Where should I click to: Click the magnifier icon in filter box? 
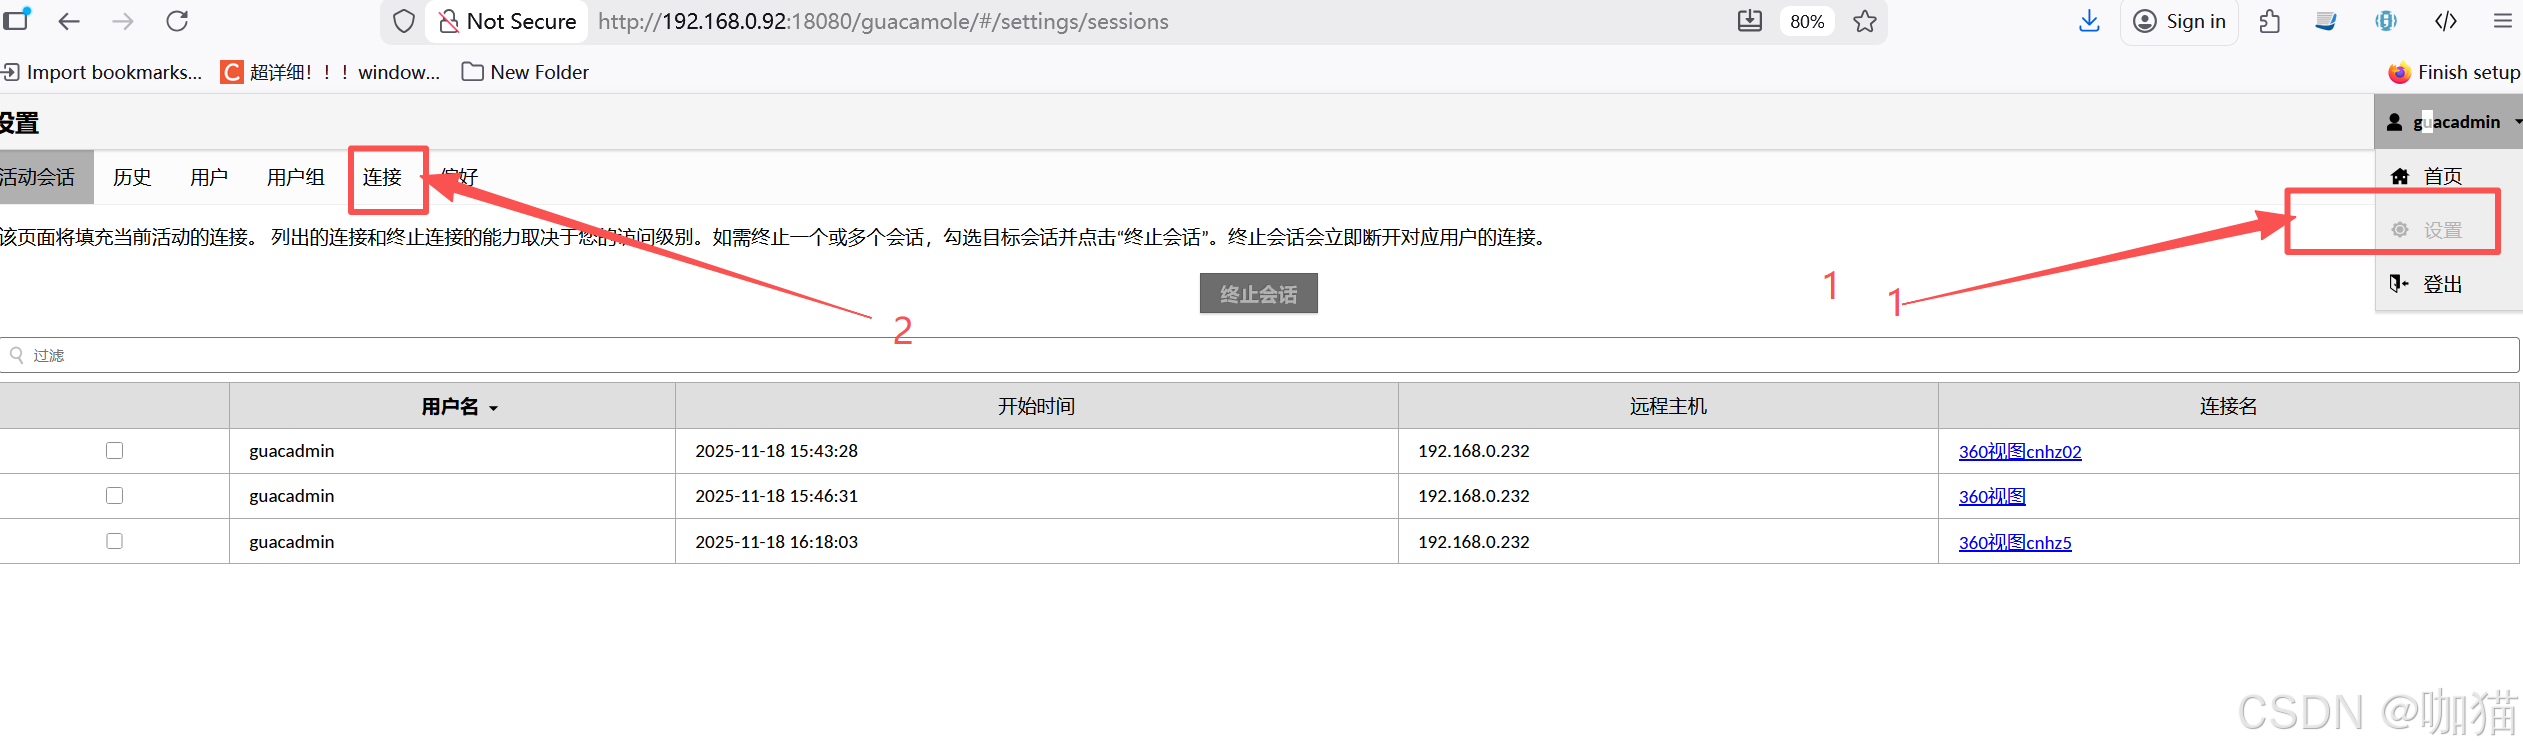17,355
